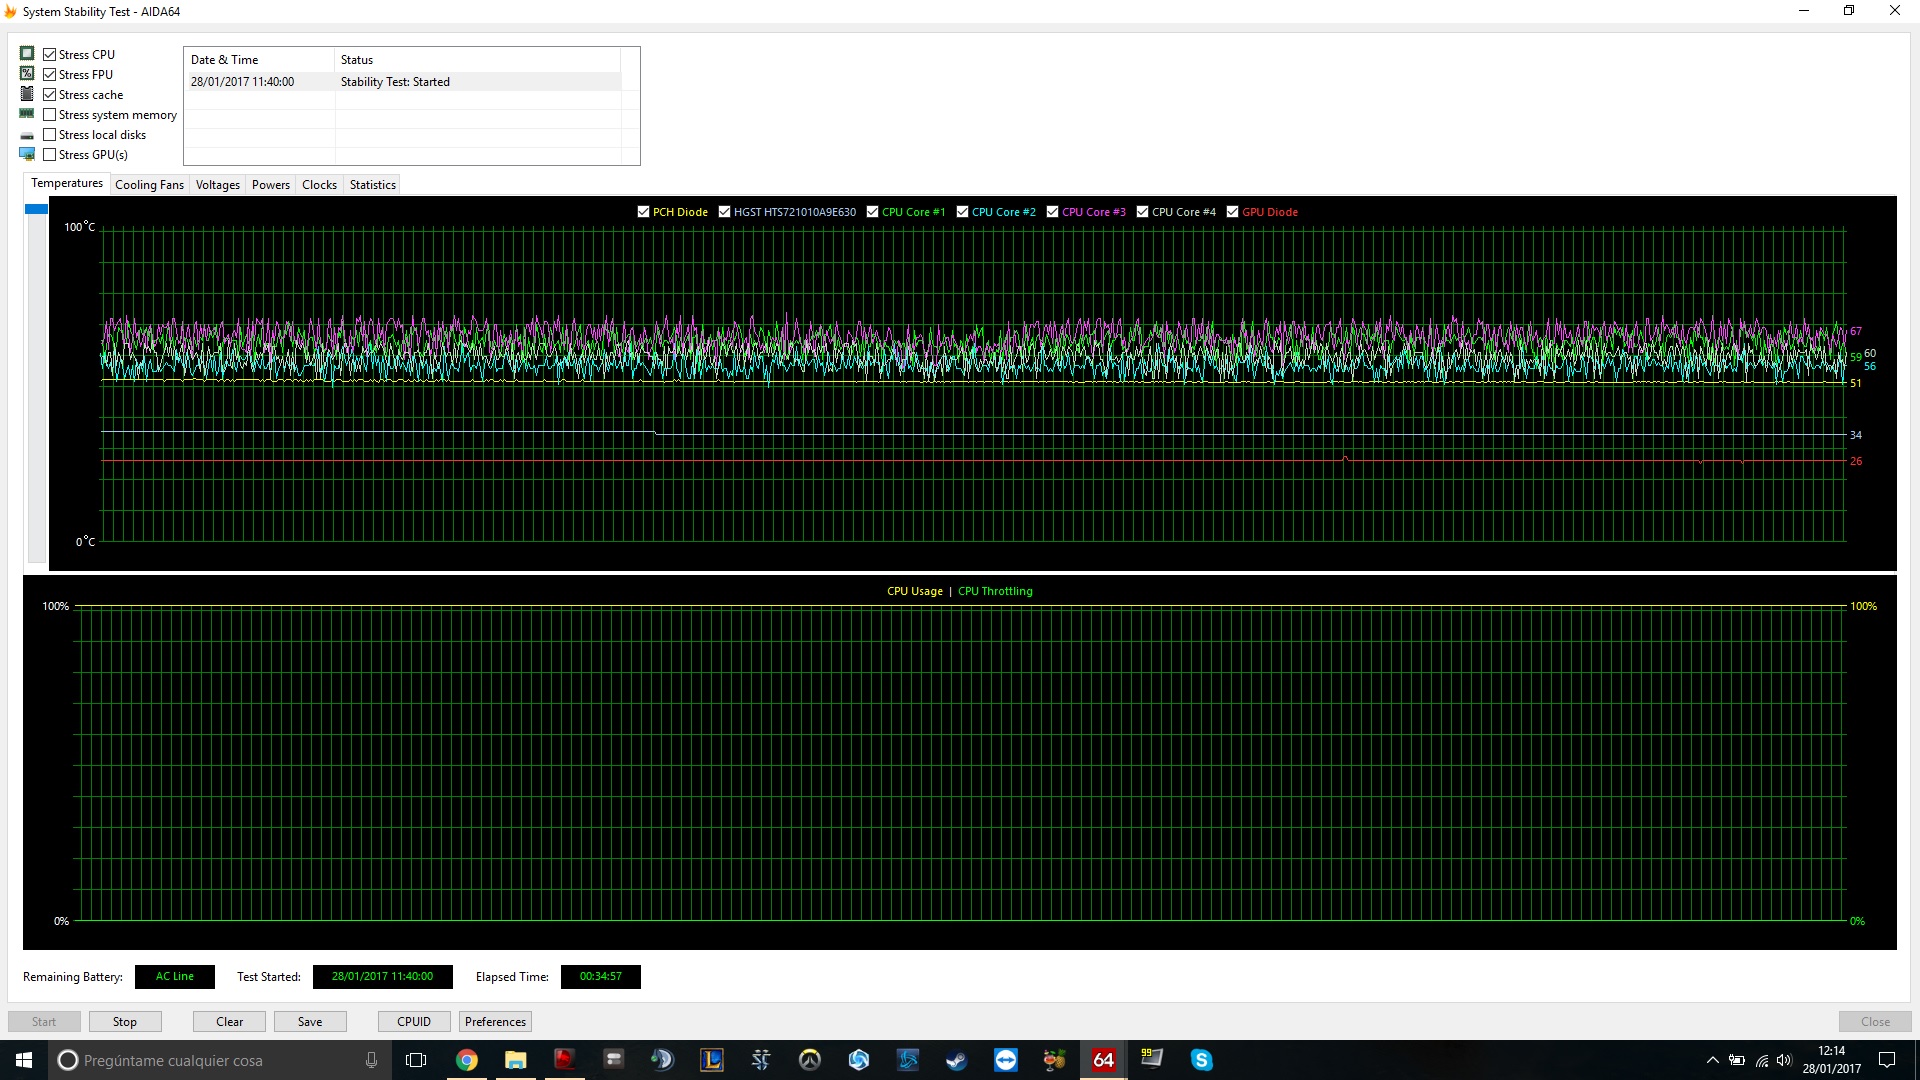
Task: Open Google Chrome from the taskbar
Action: tap(466, 1060)
